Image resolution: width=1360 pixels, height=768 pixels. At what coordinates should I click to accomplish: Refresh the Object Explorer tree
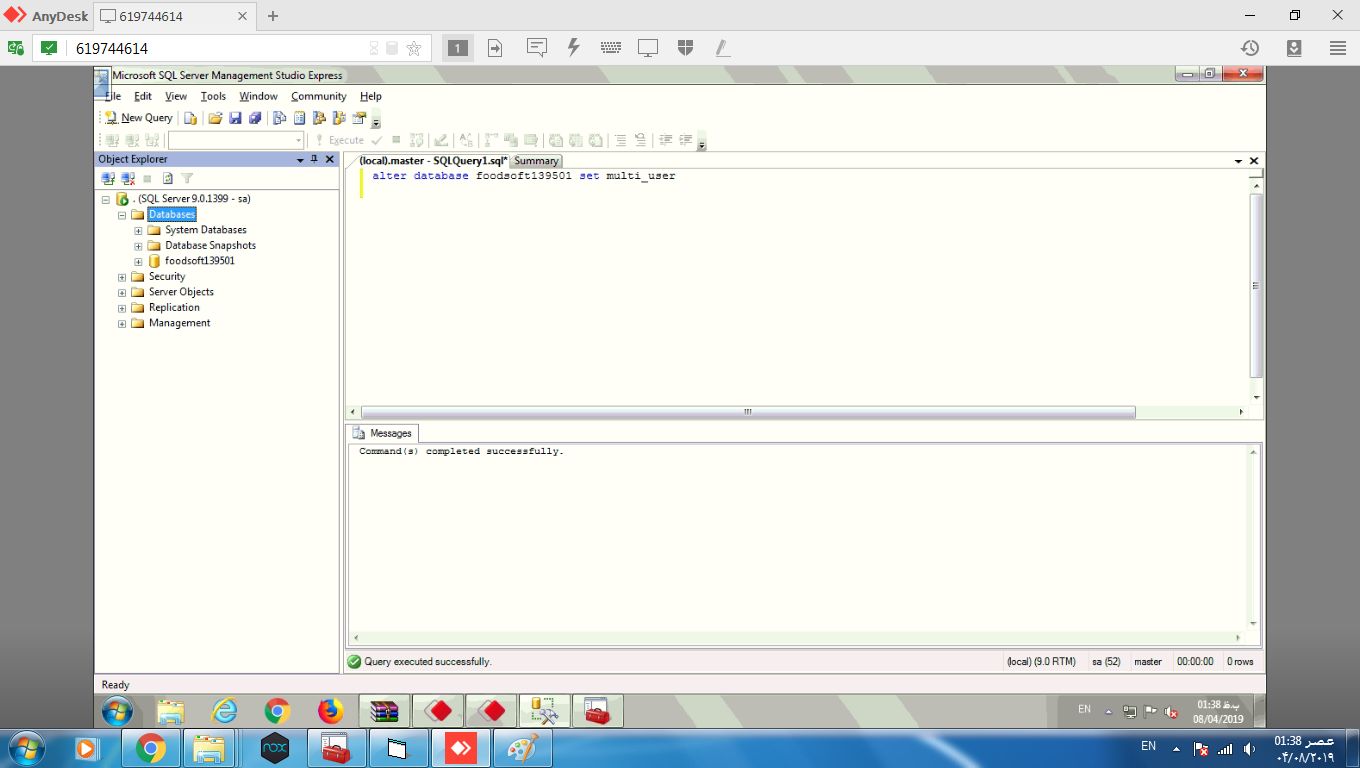pyautogui.click(x=168, y=179)
